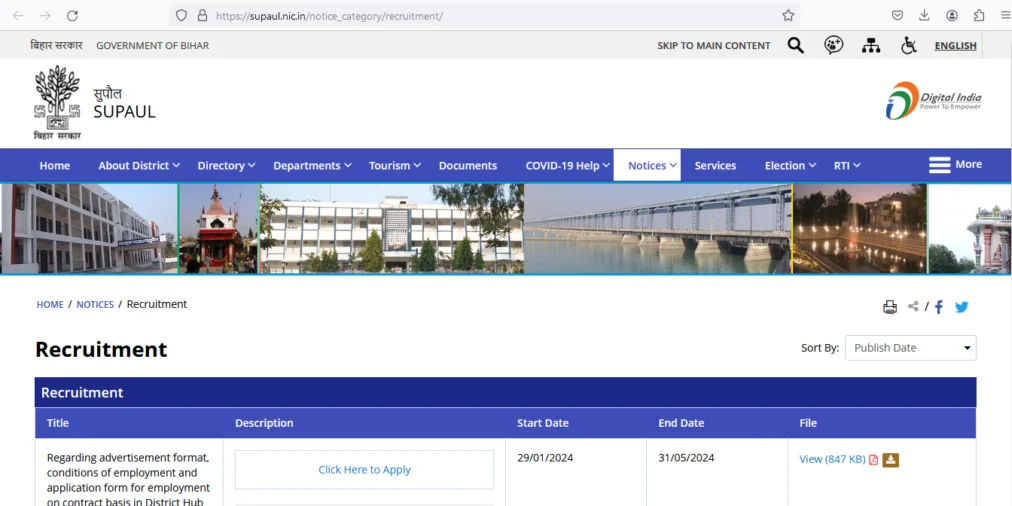Click the start date 29/01/2024 cell
1012x506 pixels.
545,458
